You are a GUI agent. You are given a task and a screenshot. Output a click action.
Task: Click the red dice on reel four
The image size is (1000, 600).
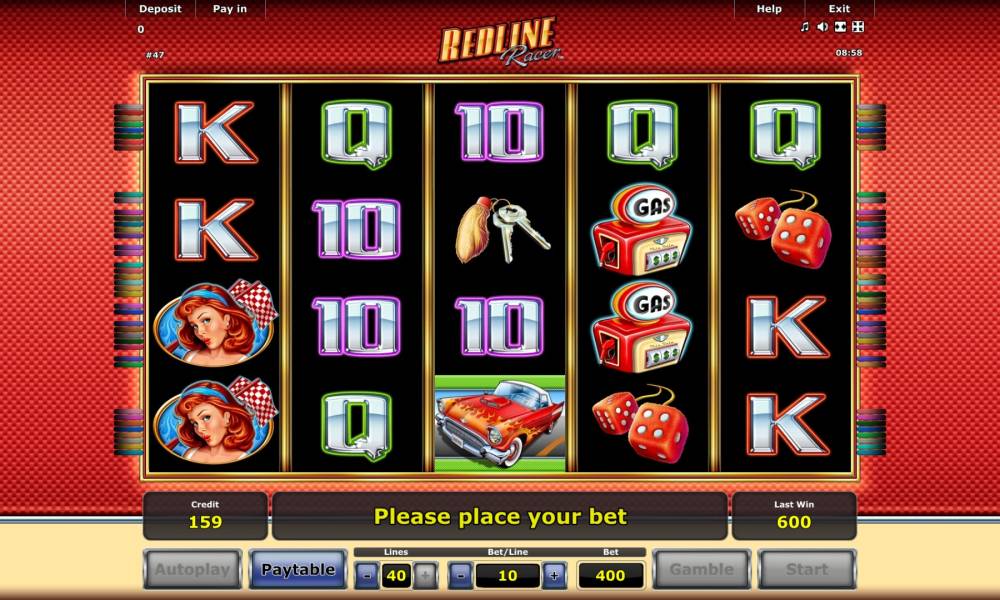(x=641, y=423)
